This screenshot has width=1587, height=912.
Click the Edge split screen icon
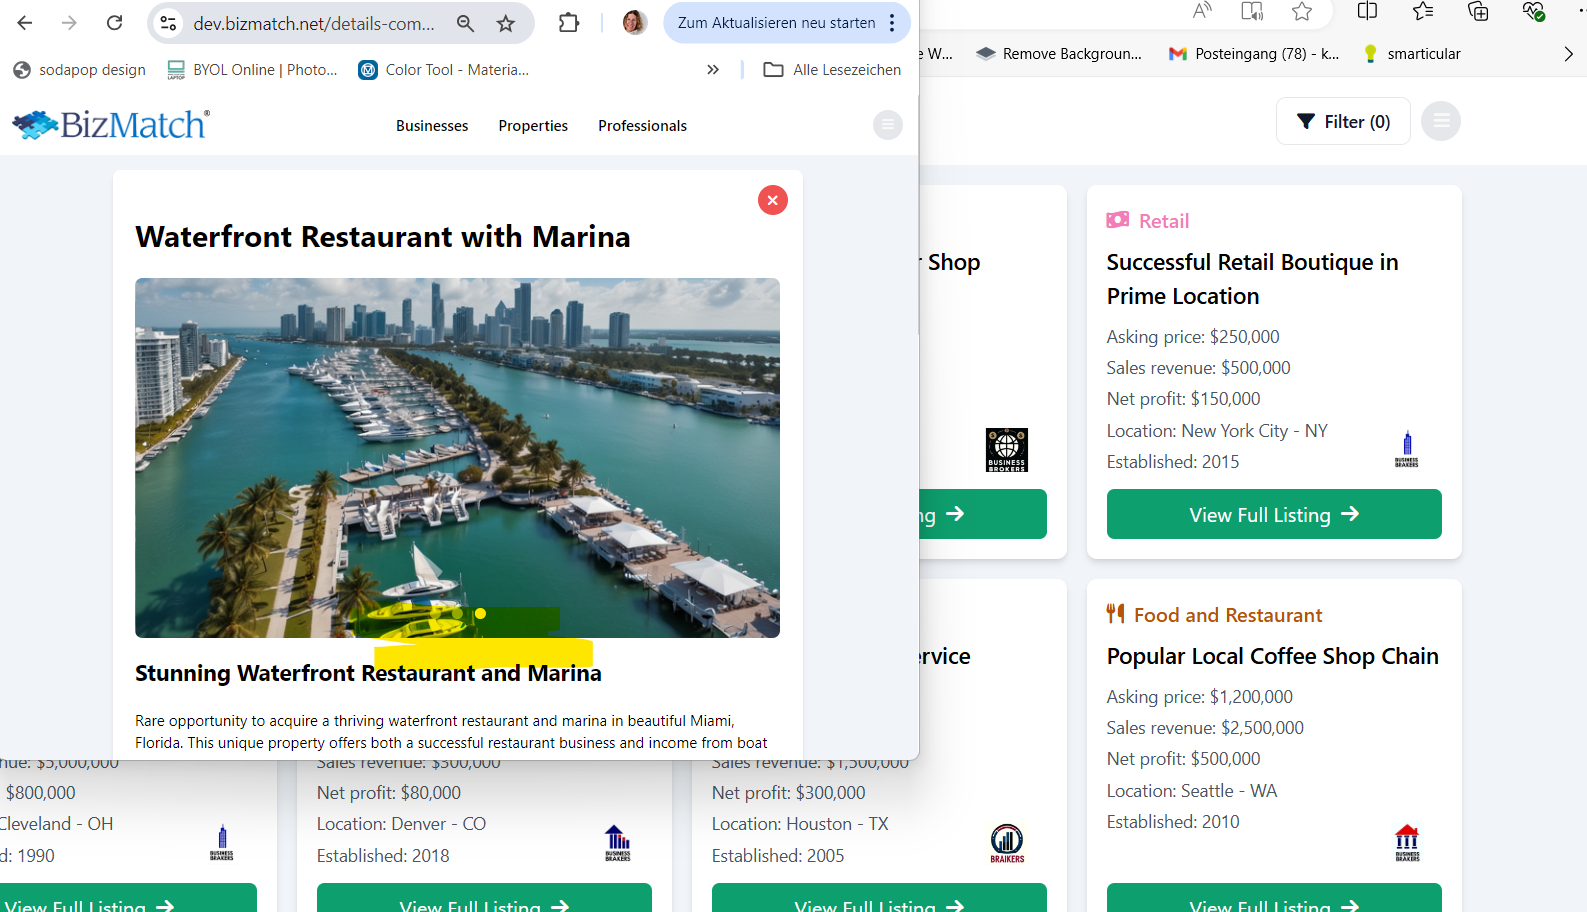[1367, 11]
